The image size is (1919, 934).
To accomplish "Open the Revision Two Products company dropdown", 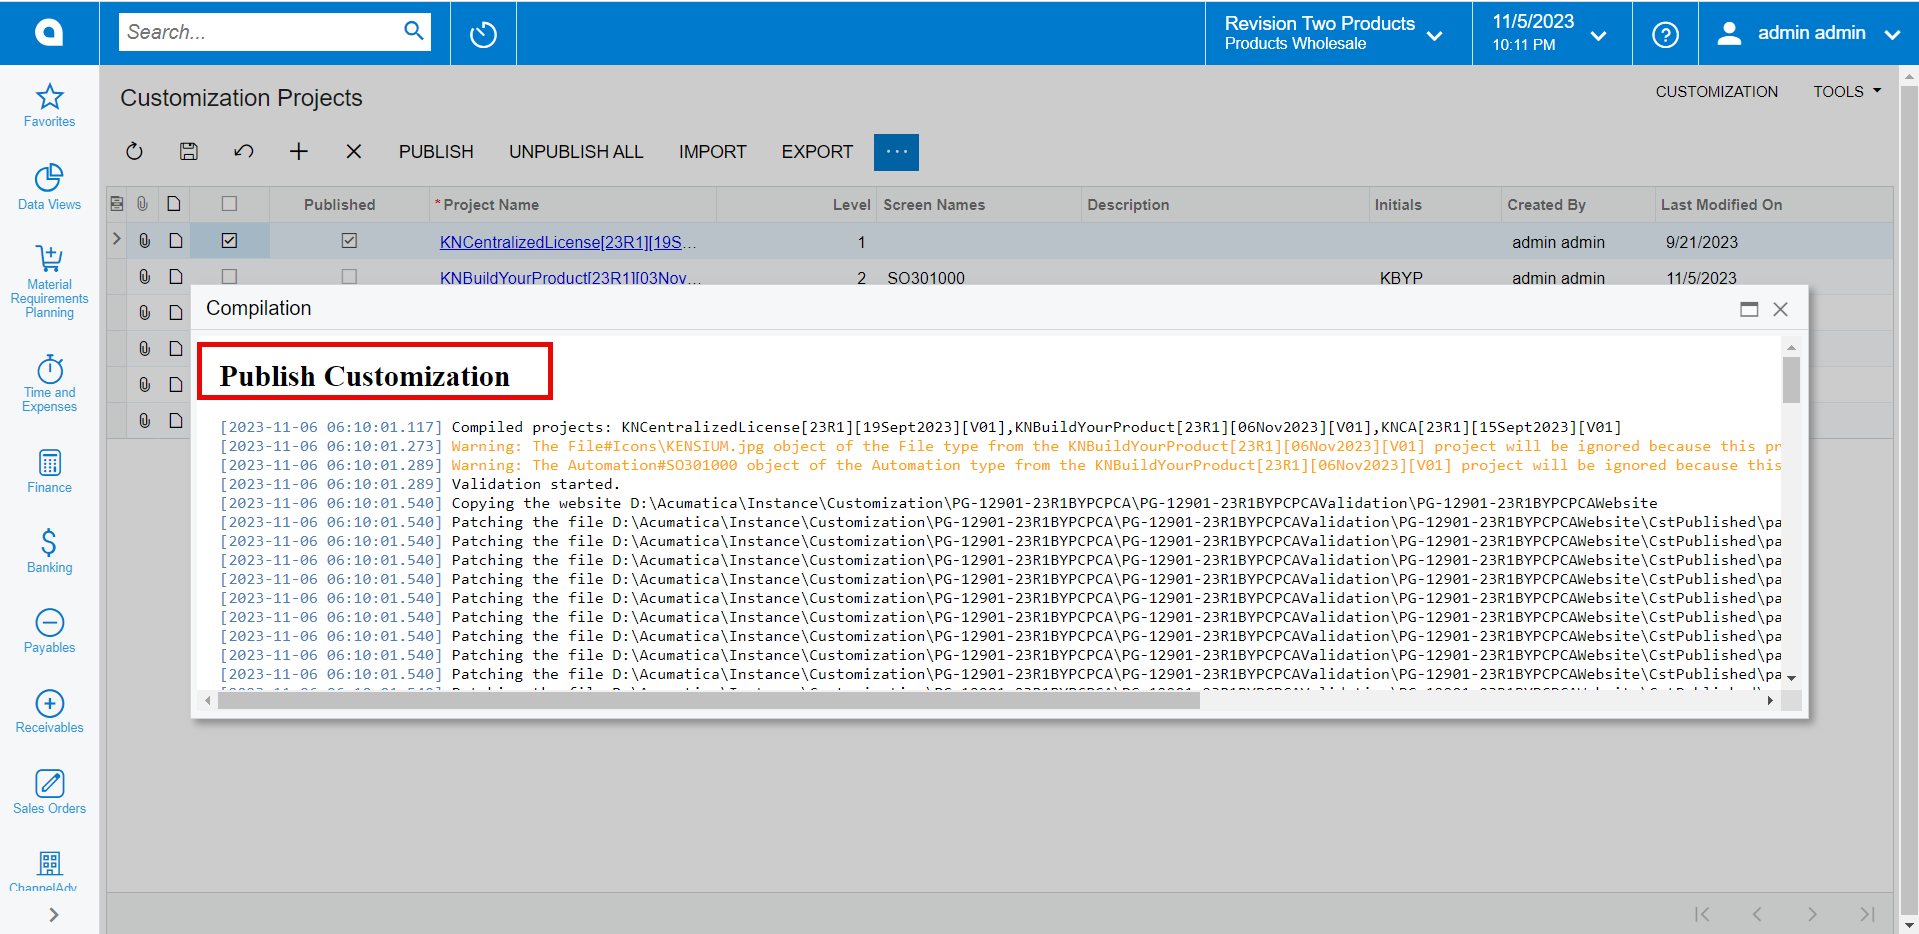I will pyautogui.click(x=1338, y=33).
